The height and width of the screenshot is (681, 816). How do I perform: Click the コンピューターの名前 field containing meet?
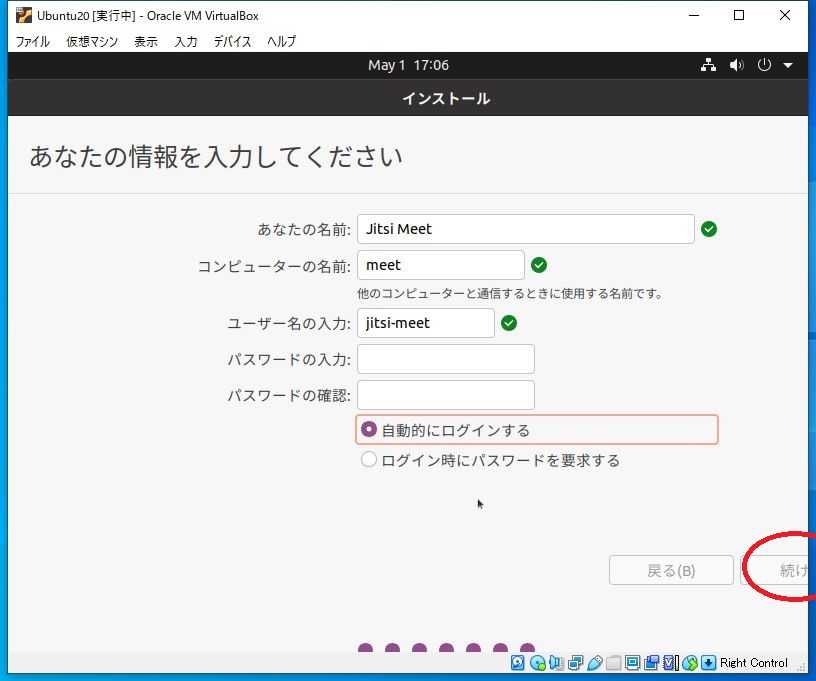pos(441,265)
